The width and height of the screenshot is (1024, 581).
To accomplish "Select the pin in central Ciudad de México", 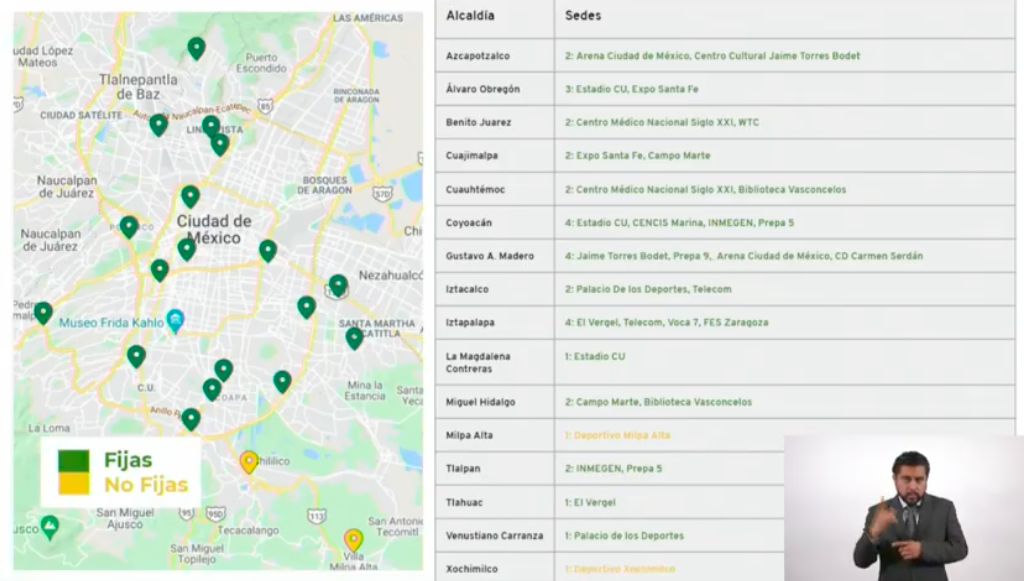I will [186, 249].
